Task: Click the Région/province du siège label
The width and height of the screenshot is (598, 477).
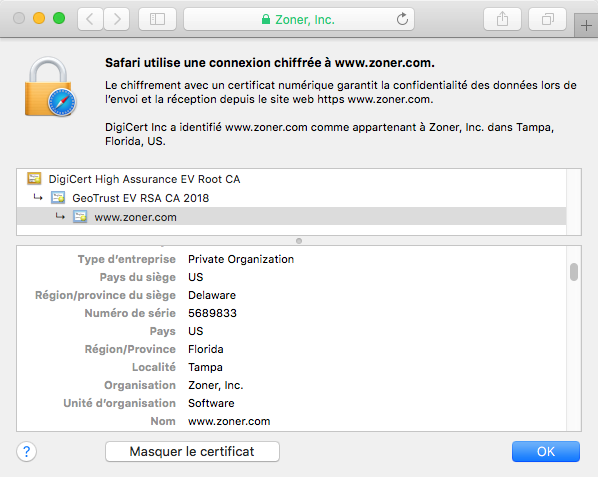Action: click(105, 295)
